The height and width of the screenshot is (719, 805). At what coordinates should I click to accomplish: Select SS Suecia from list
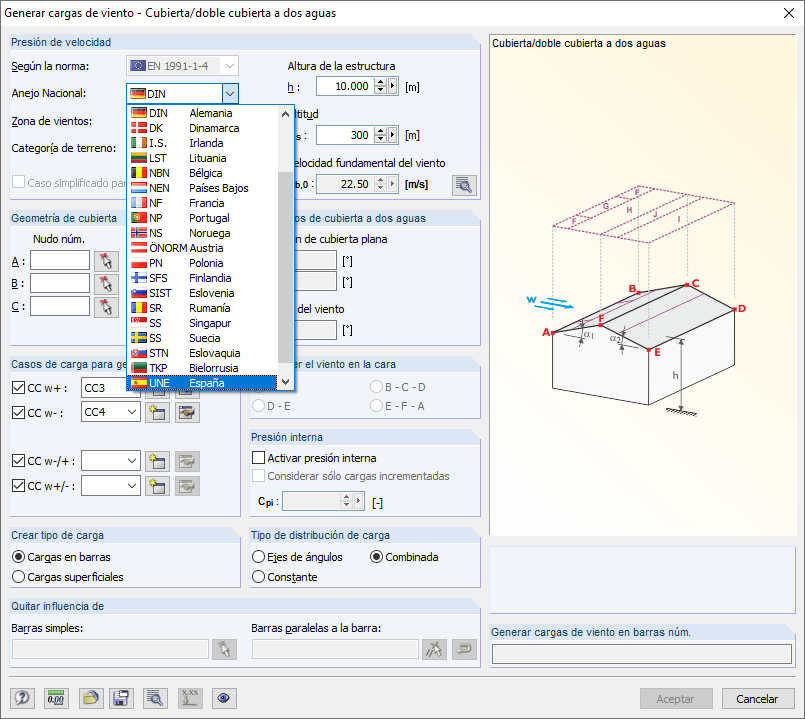202,338
